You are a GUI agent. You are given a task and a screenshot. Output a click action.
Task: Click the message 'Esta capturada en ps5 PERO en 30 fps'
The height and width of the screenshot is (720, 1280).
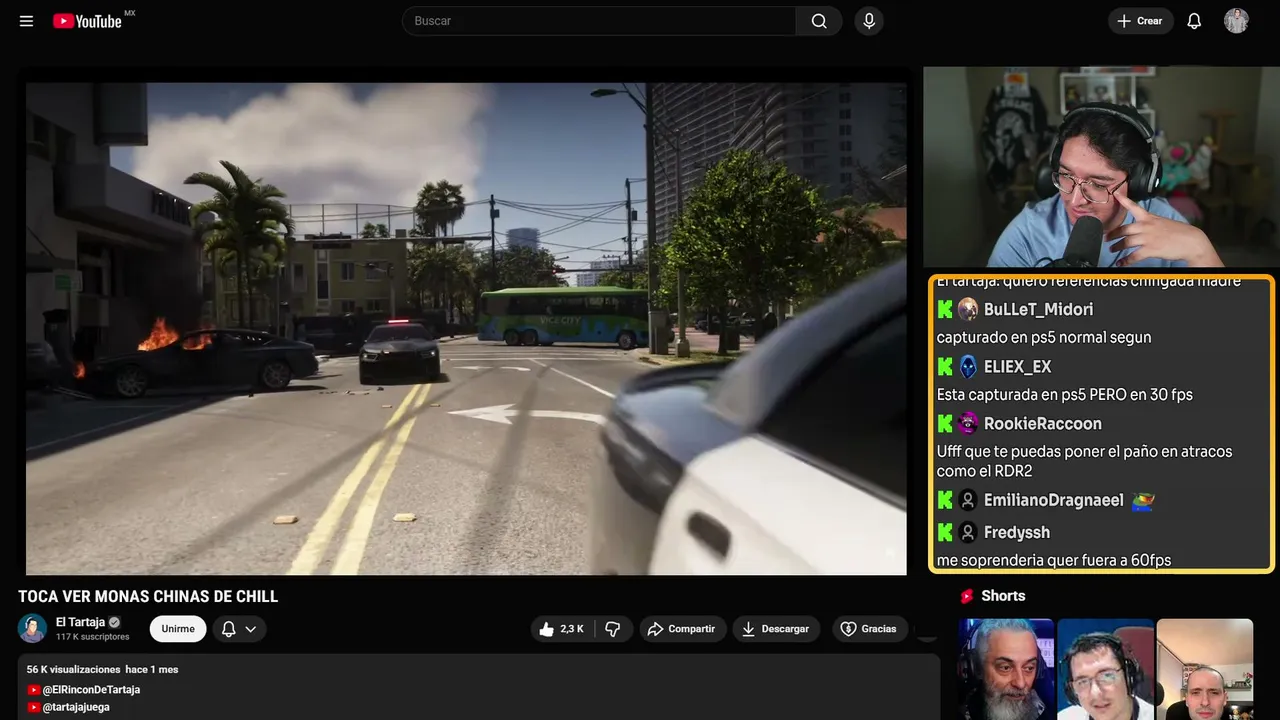coord(1065,395)
